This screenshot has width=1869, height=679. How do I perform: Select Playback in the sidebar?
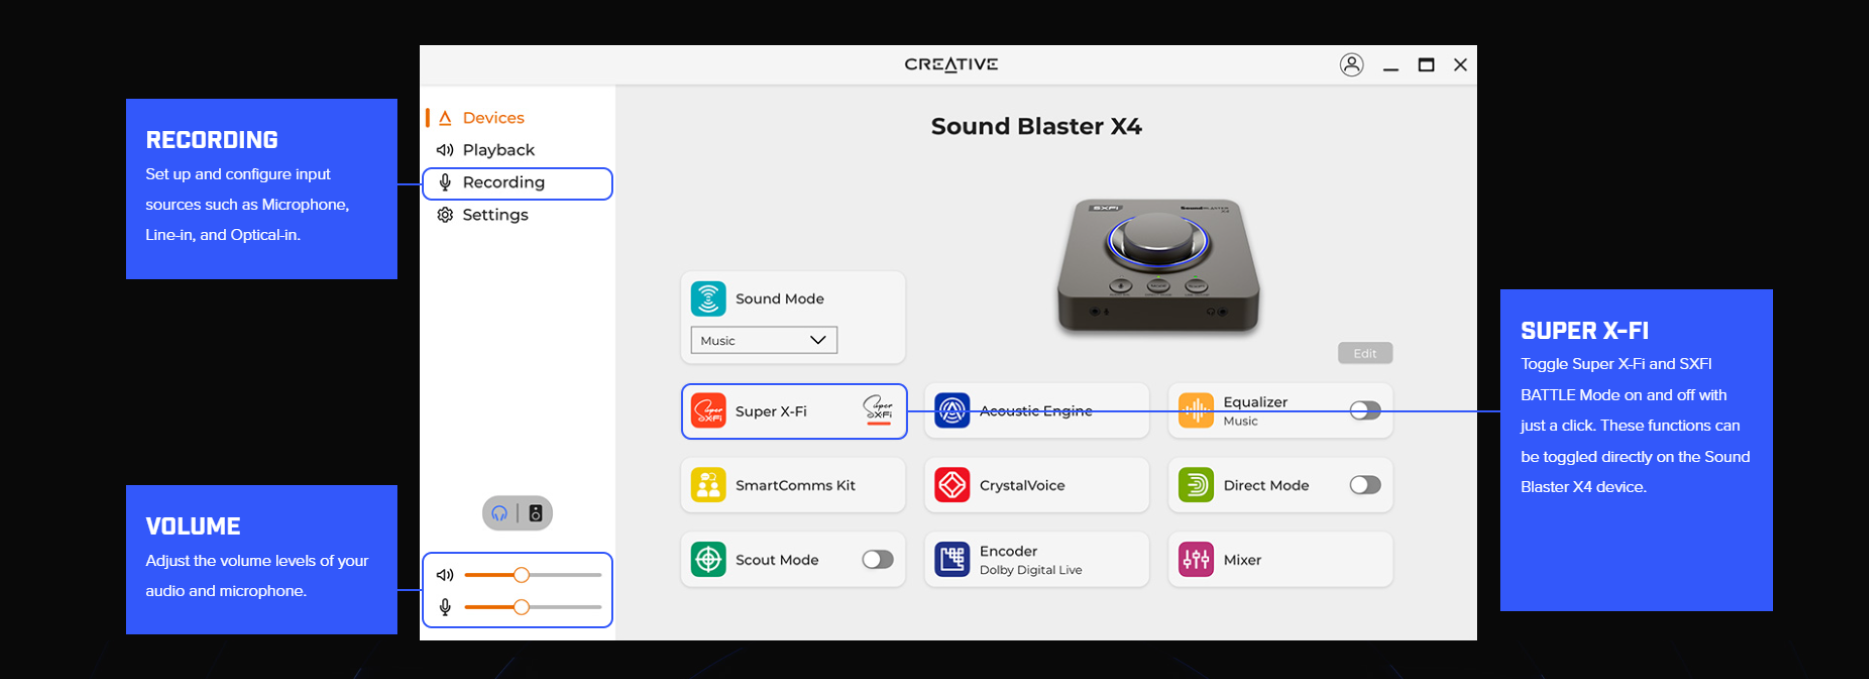click(498, 150)
